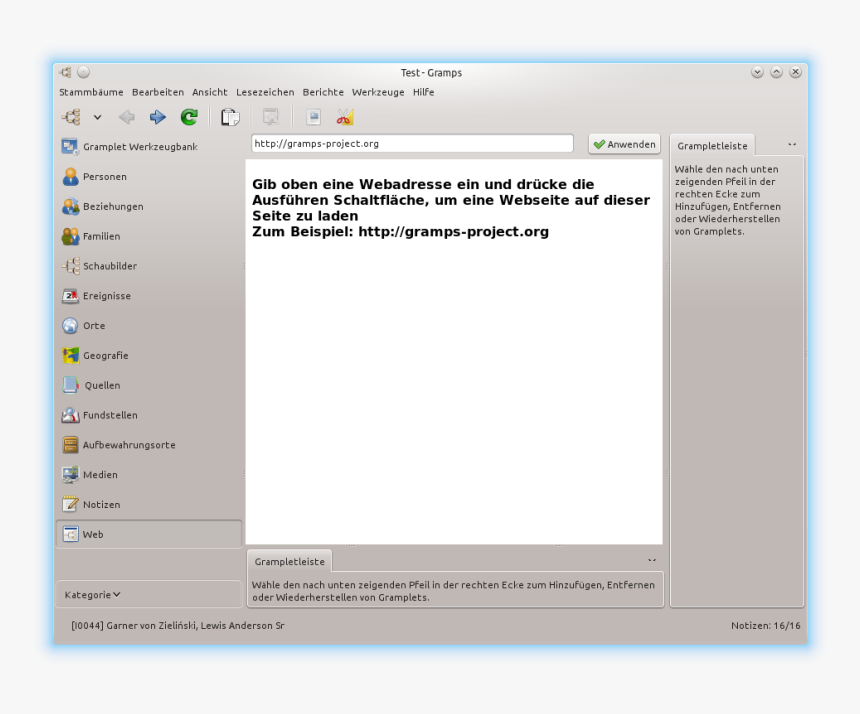Image resolution: width=860 pixels, height=714 pixels.
Task: Open the Familien sidebar icon
Action: pos(70,236)
